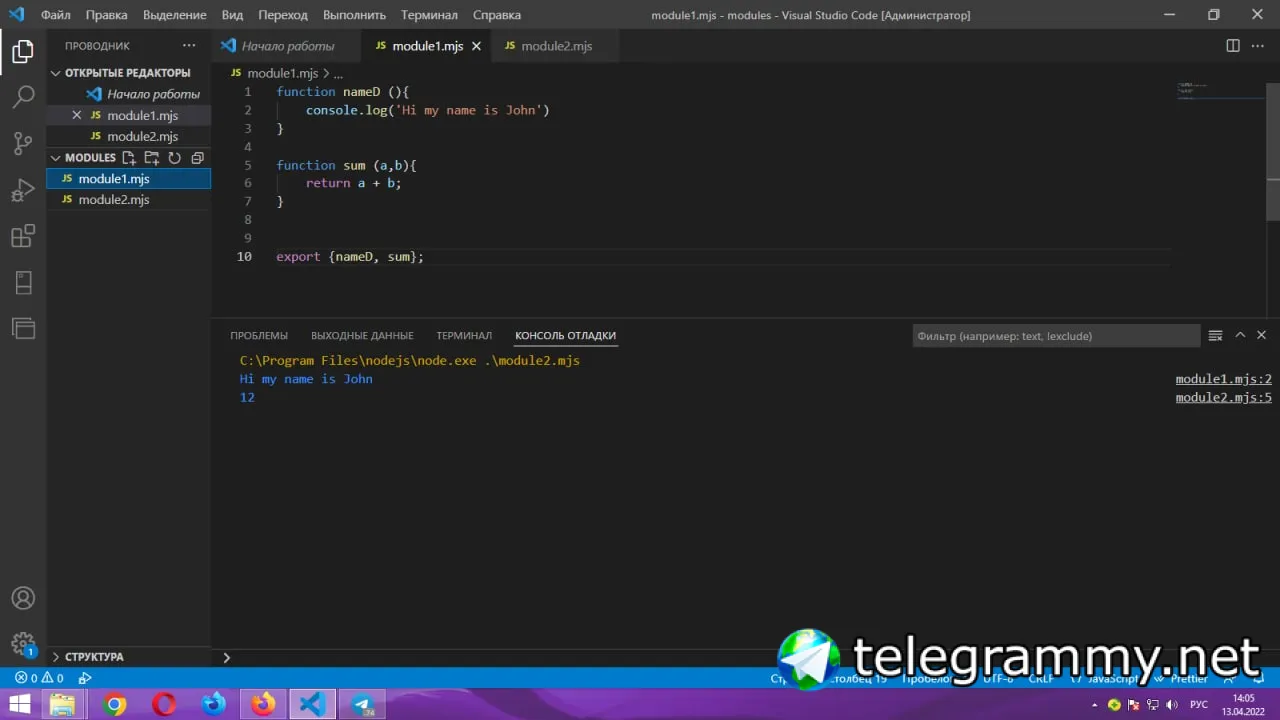Open module2.mjs in the MODULES tree
1280x720 pixels.
(129, 200)
